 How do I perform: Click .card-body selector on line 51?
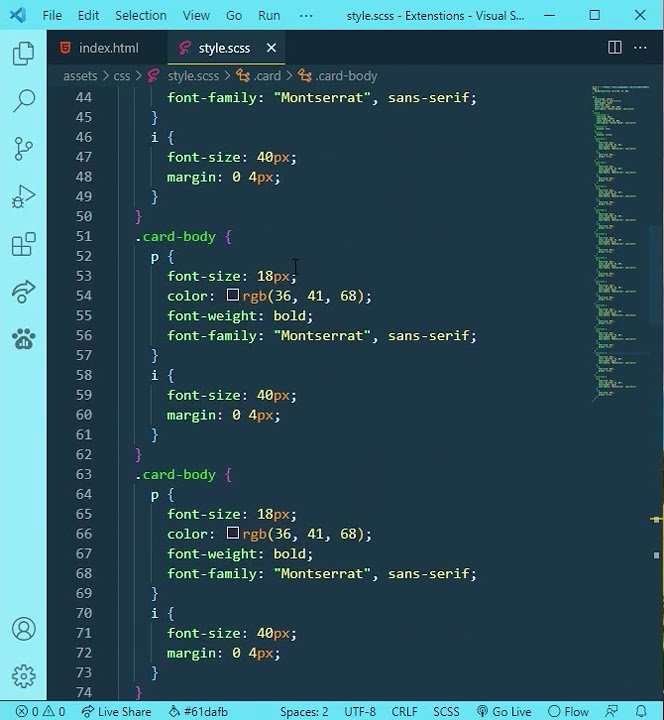pos(175,236)
